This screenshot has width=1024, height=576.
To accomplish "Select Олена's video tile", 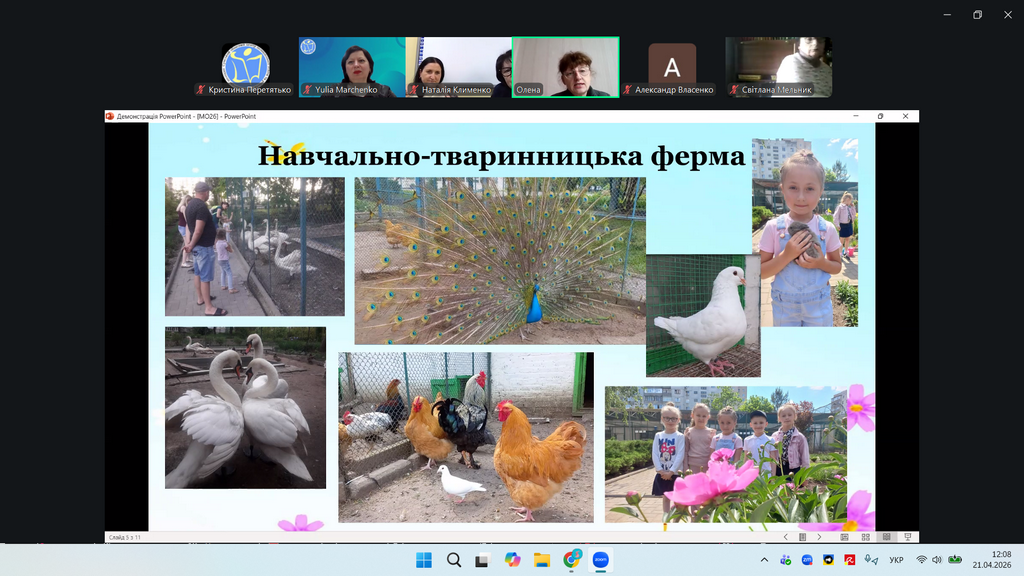I will point(565,67).
